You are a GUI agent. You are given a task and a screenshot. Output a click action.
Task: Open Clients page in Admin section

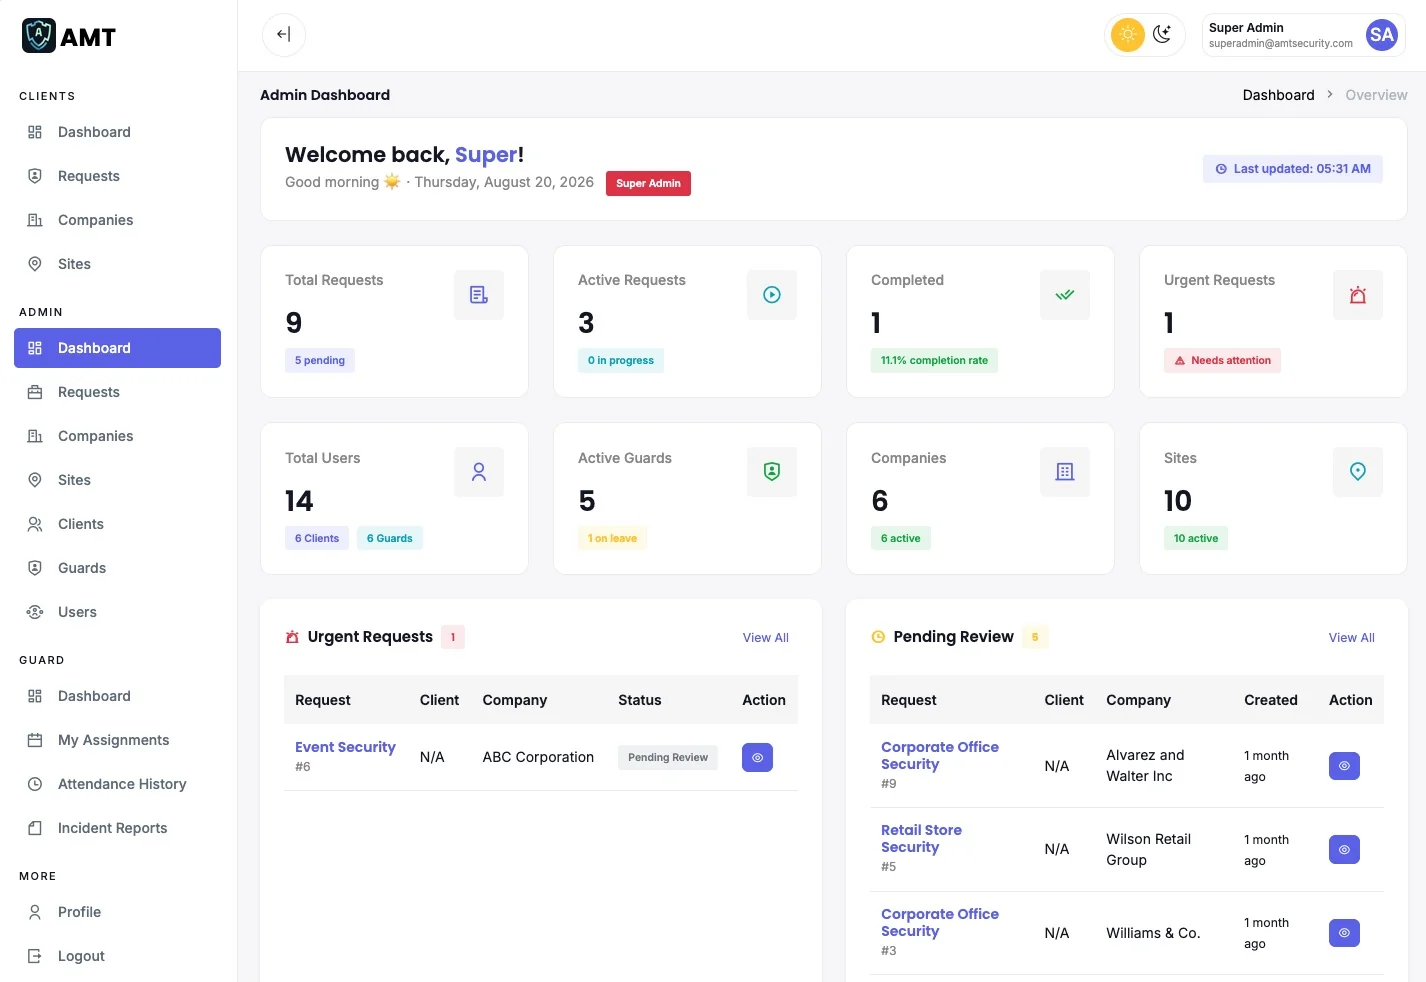point(117,524)
